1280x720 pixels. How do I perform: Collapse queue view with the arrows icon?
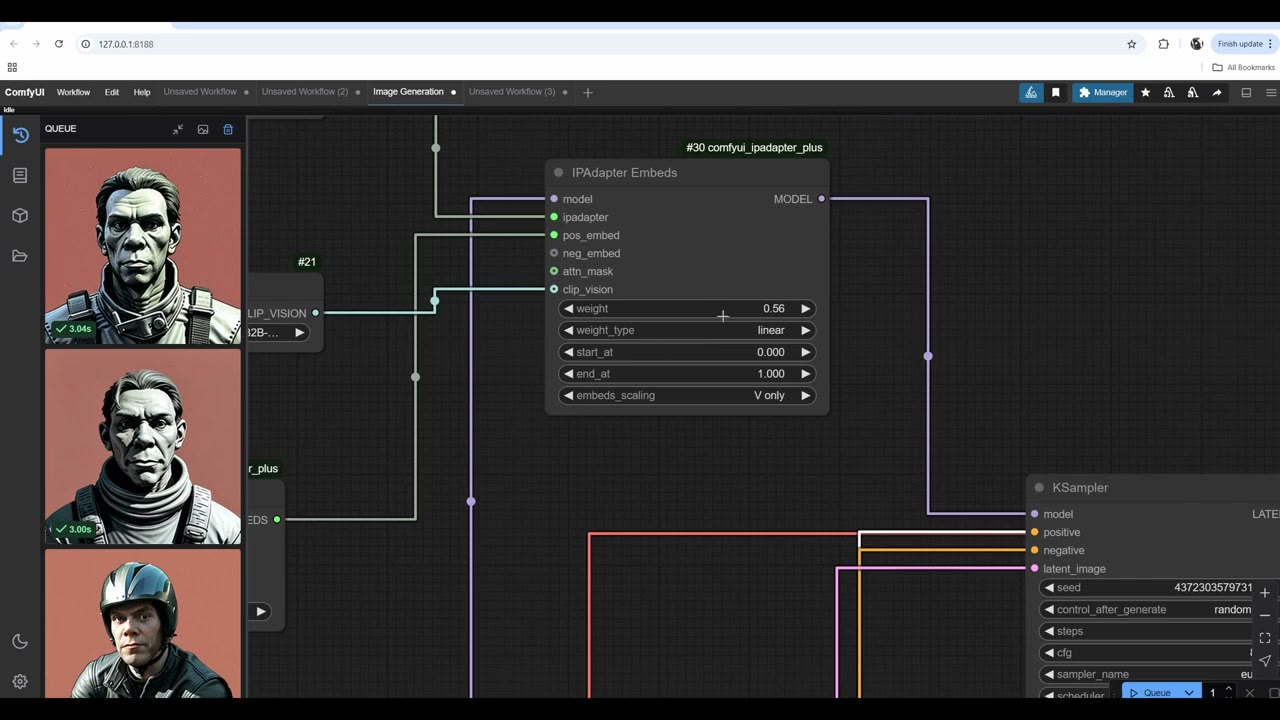pos(178,129)
